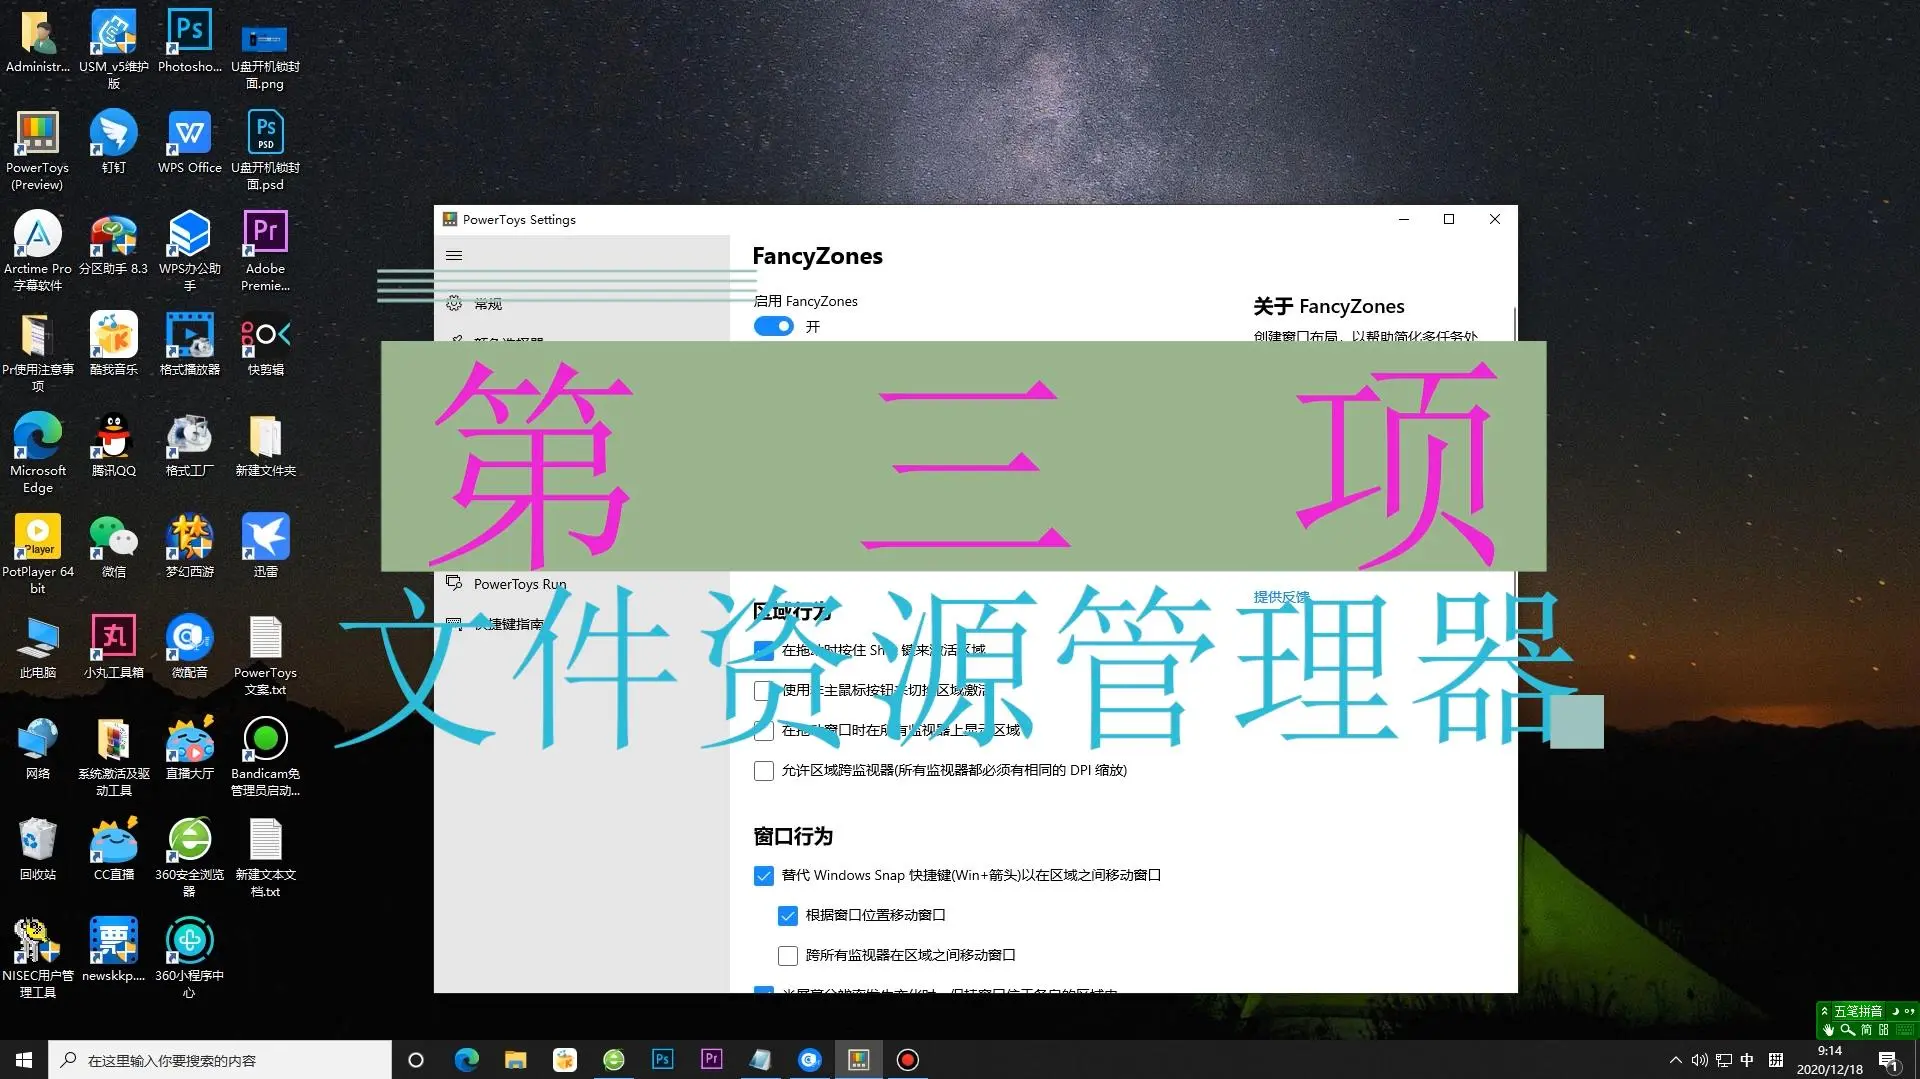The image size is (1920, 1079).
Task: Switch to PowerToys Settings taskbar button
Action: (x=858, y=1060)
